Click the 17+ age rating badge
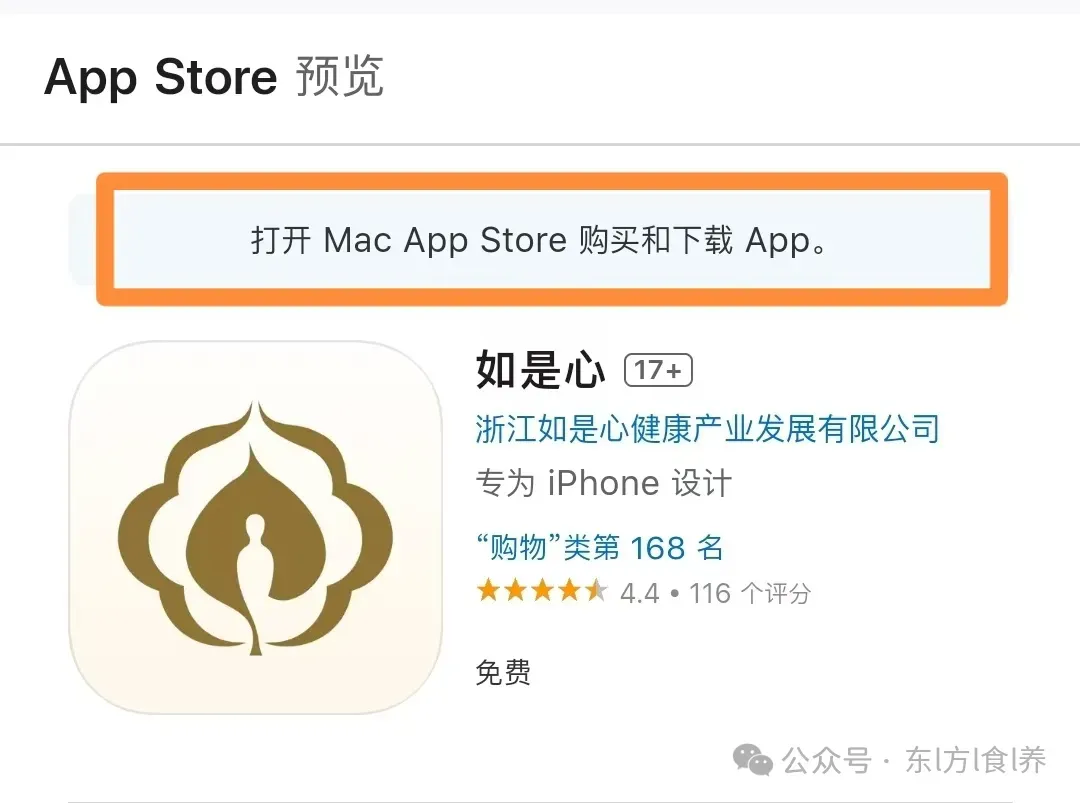This screenshot has height=803, width=1080. [658, 371]
